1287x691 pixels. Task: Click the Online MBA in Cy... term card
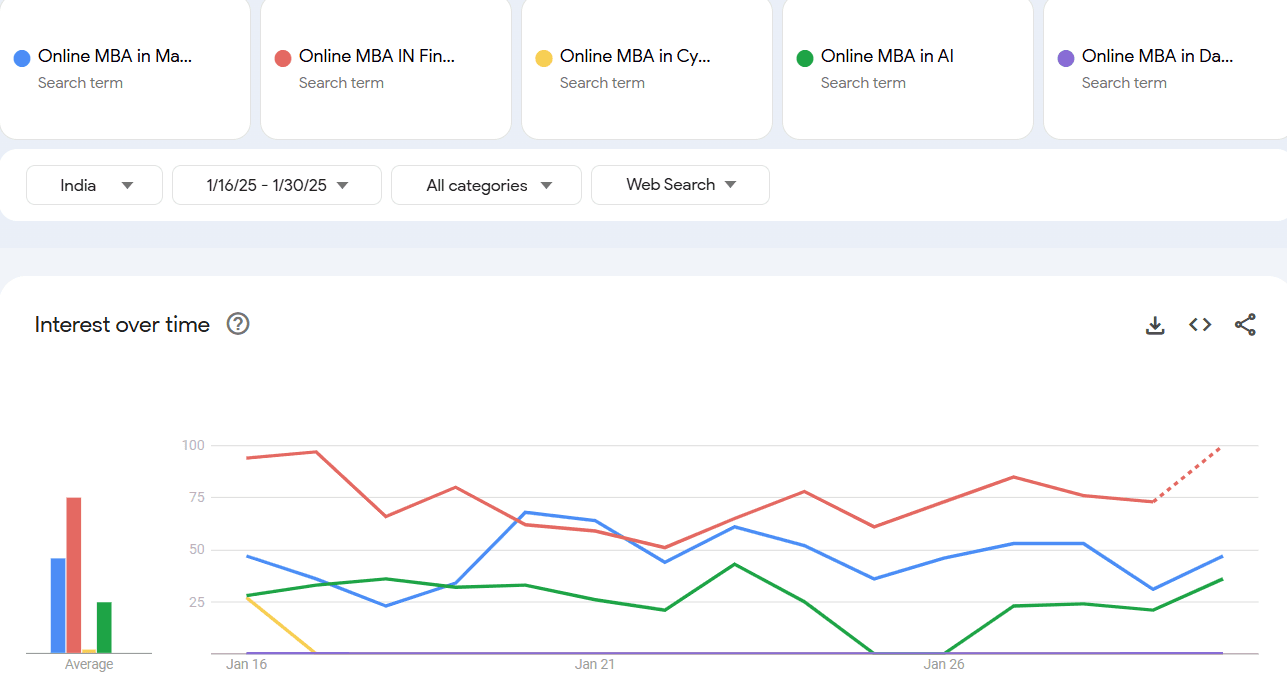pos(635,57)
